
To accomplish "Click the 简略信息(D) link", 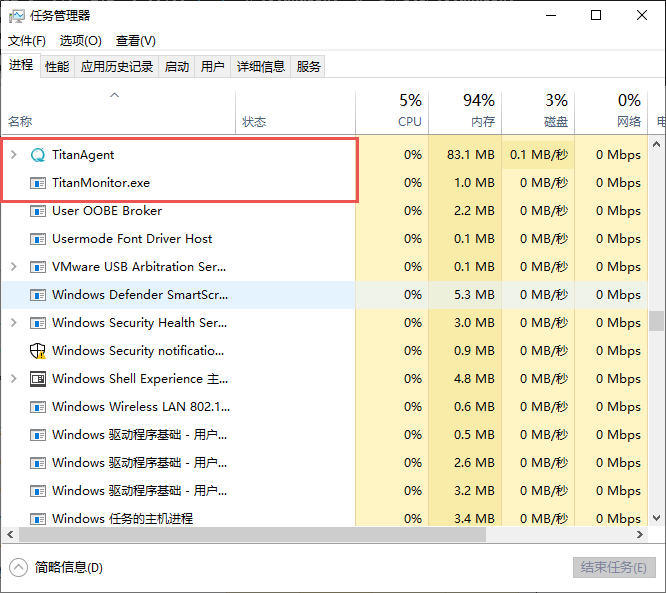I will [x=68, y=568].
